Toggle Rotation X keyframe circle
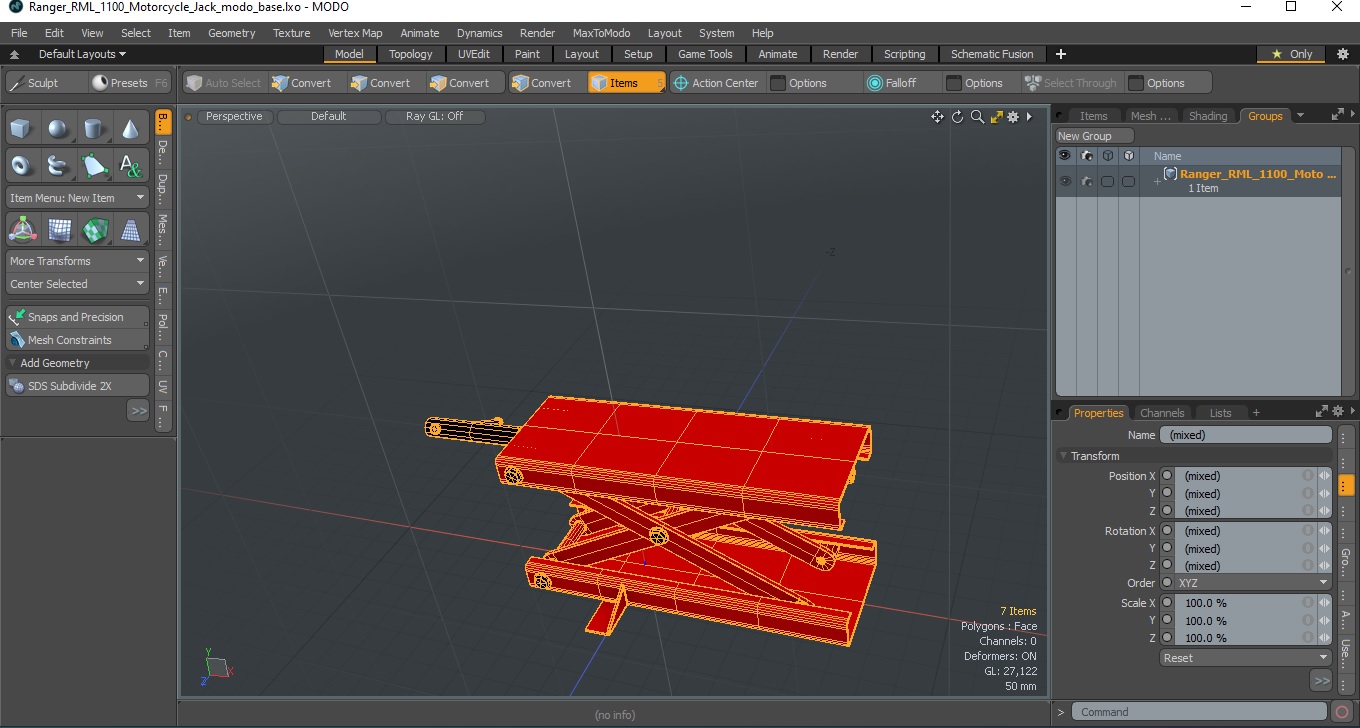 point(1167,531)
